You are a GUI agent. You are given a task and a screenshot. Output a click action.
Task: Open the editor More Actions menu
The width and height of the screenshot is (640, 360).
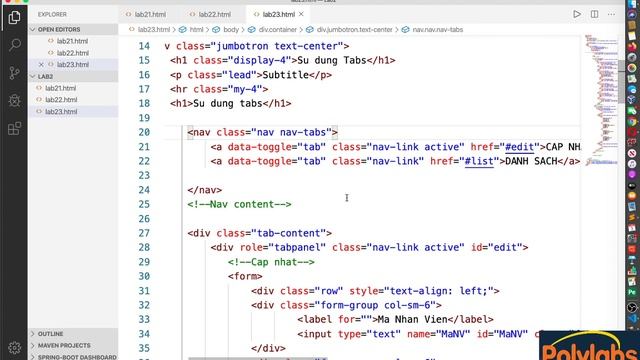click(611, 14)
